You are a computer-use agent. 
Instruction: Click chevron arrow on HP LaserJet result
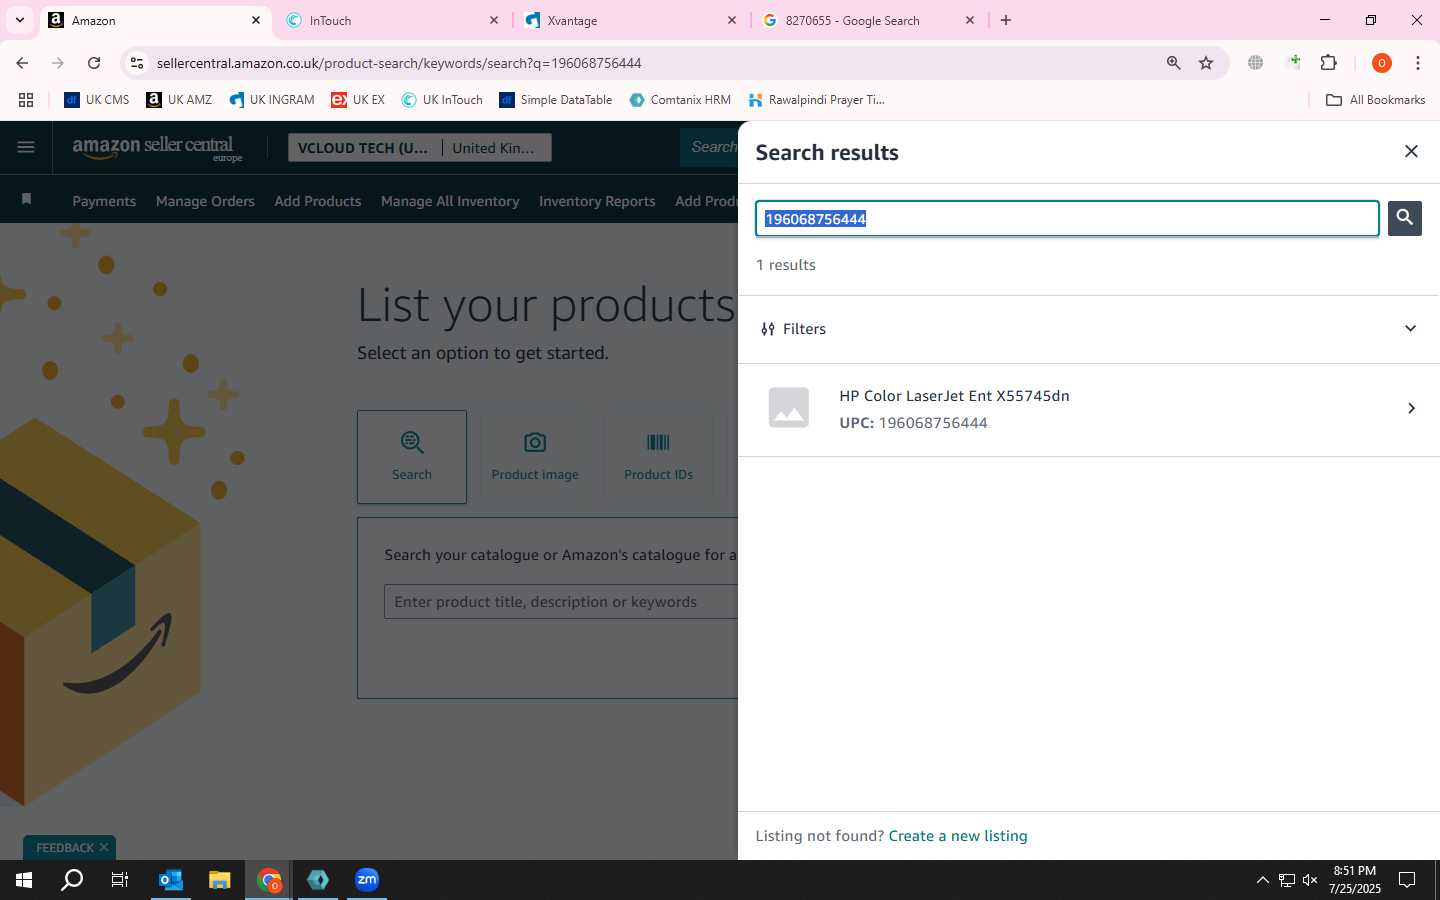[1411, 408]
